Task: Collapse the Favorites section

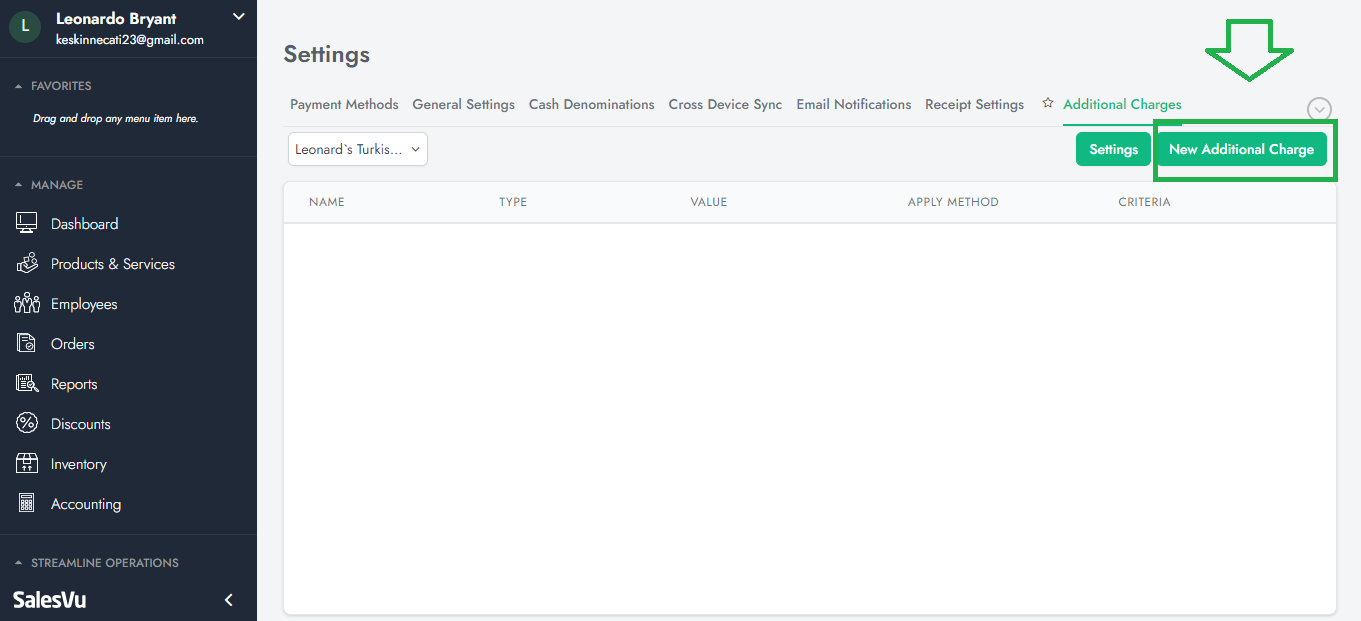Action: (x=18, y=86)
